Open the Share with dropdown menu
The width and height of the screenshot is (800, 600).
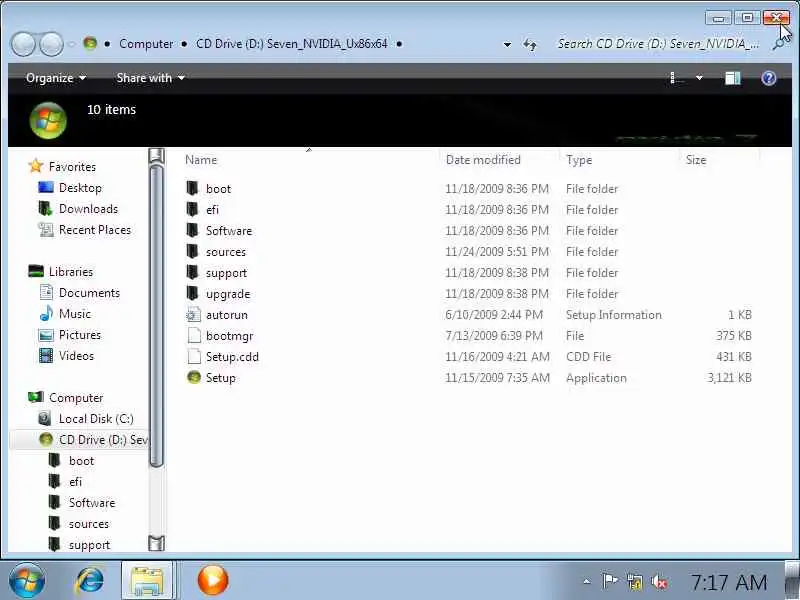tap(150, 78)
